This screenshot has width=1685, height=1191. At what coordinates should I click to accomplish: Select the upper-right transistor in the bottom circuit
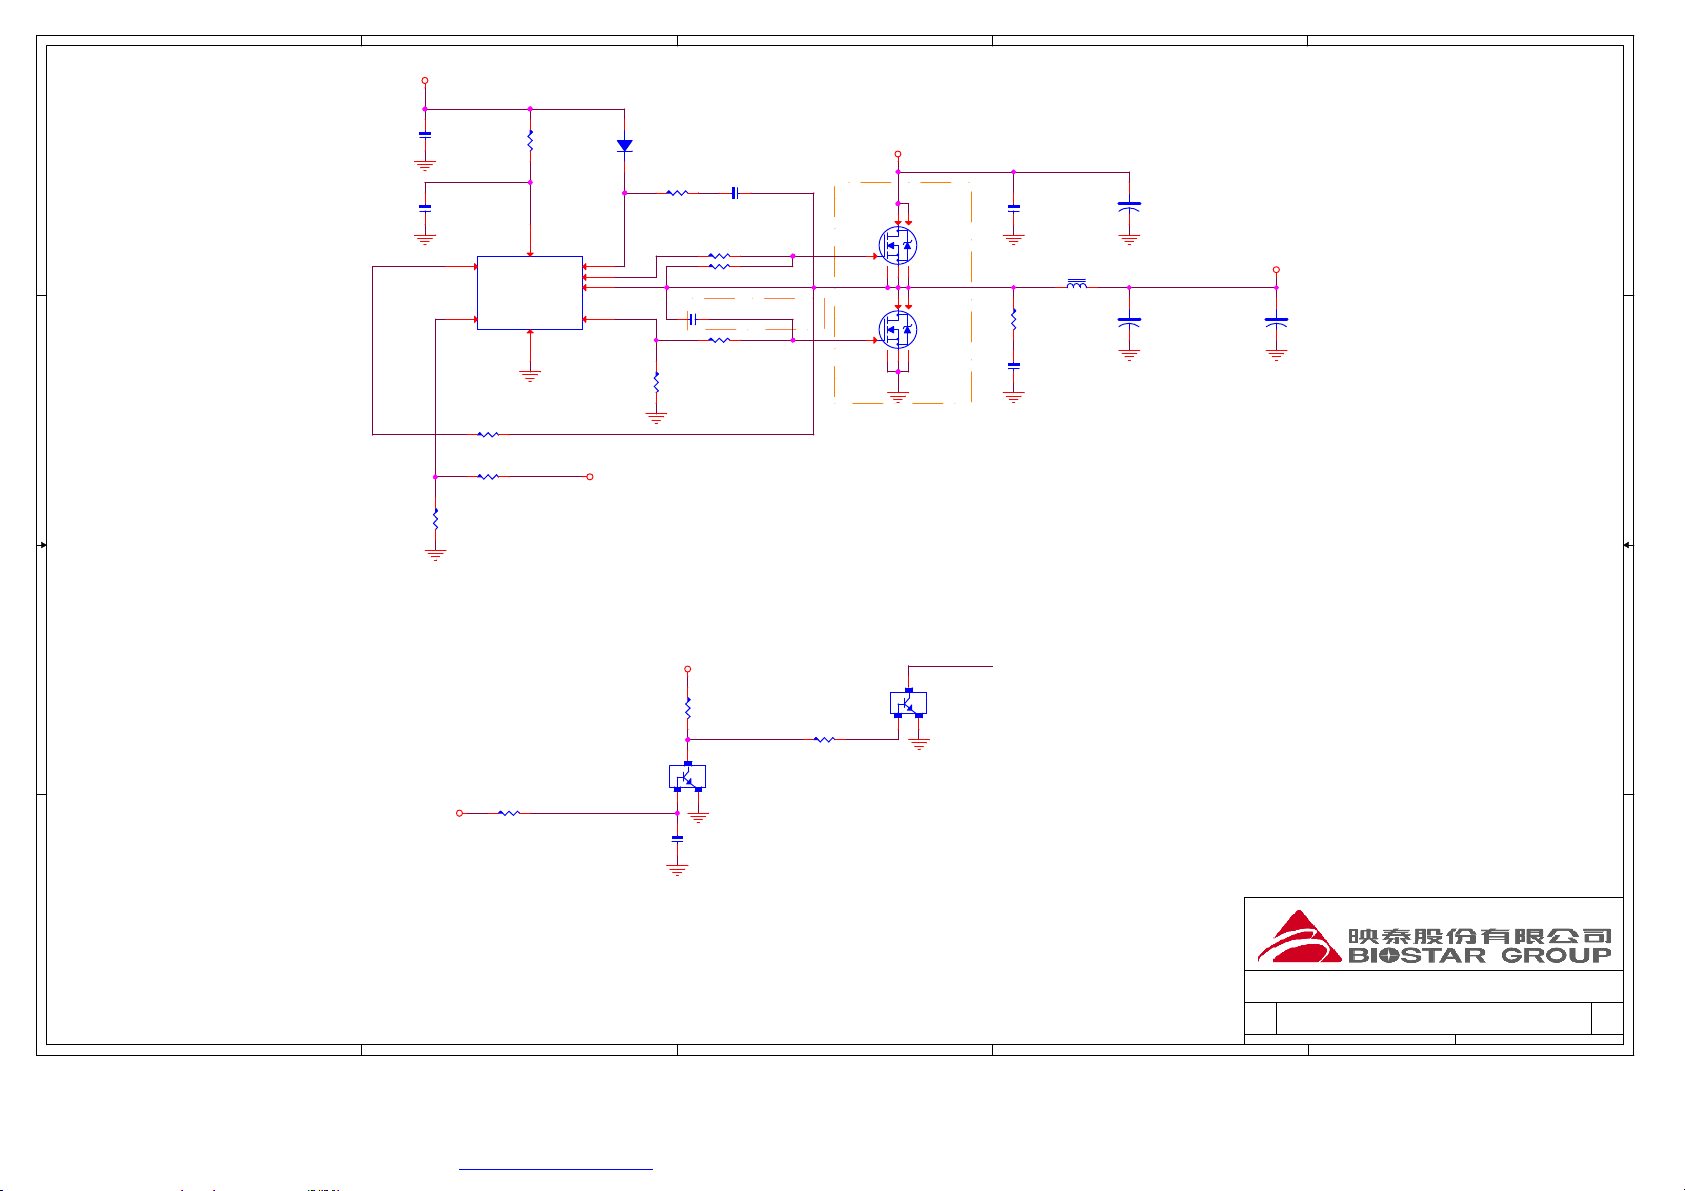908,703
